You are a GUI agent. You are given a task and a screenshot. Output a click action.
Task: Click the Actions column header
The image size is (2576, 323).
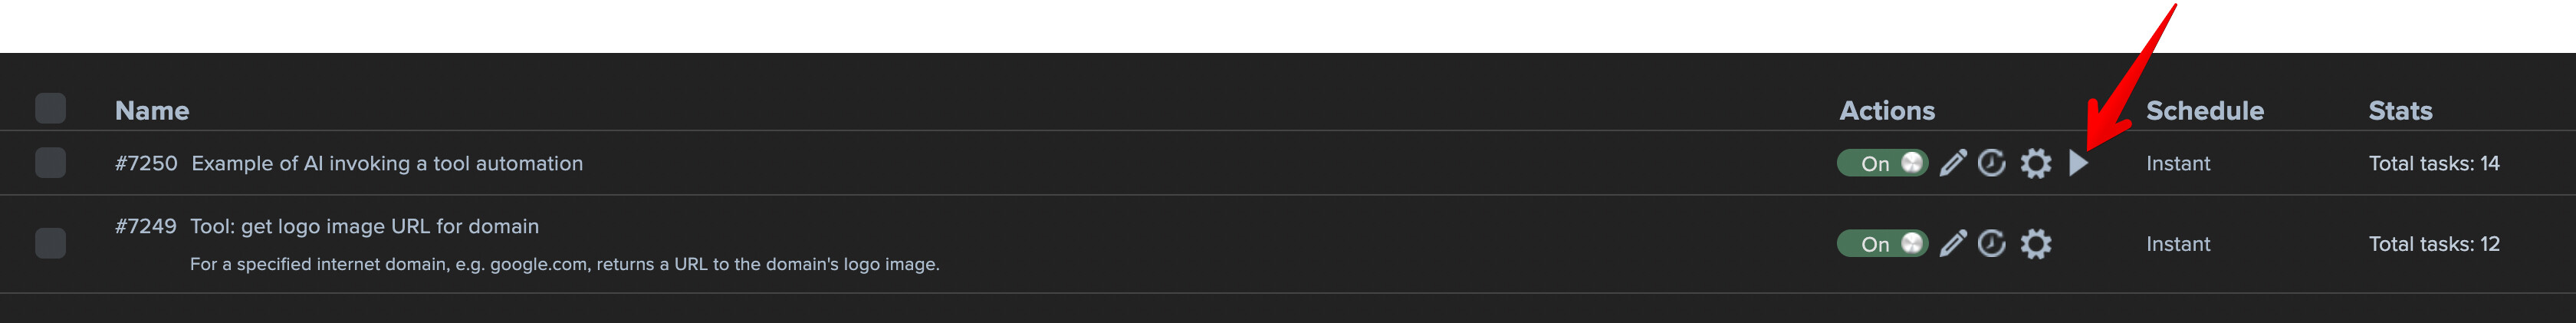click(x=1887, y=110)
